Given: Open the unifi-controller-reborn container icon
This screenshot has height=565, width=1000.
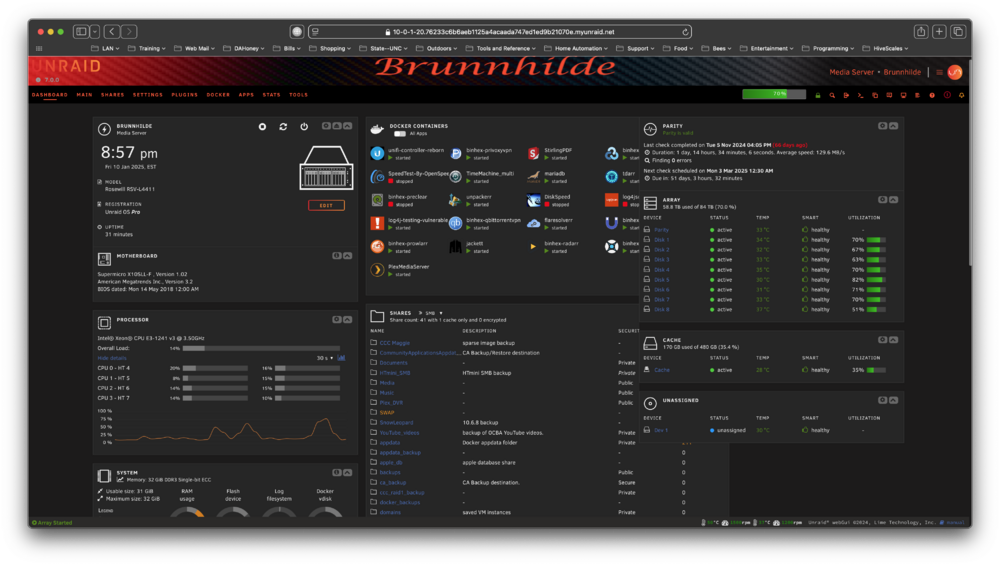Looking at the screenshot, I should pos(378,153).
